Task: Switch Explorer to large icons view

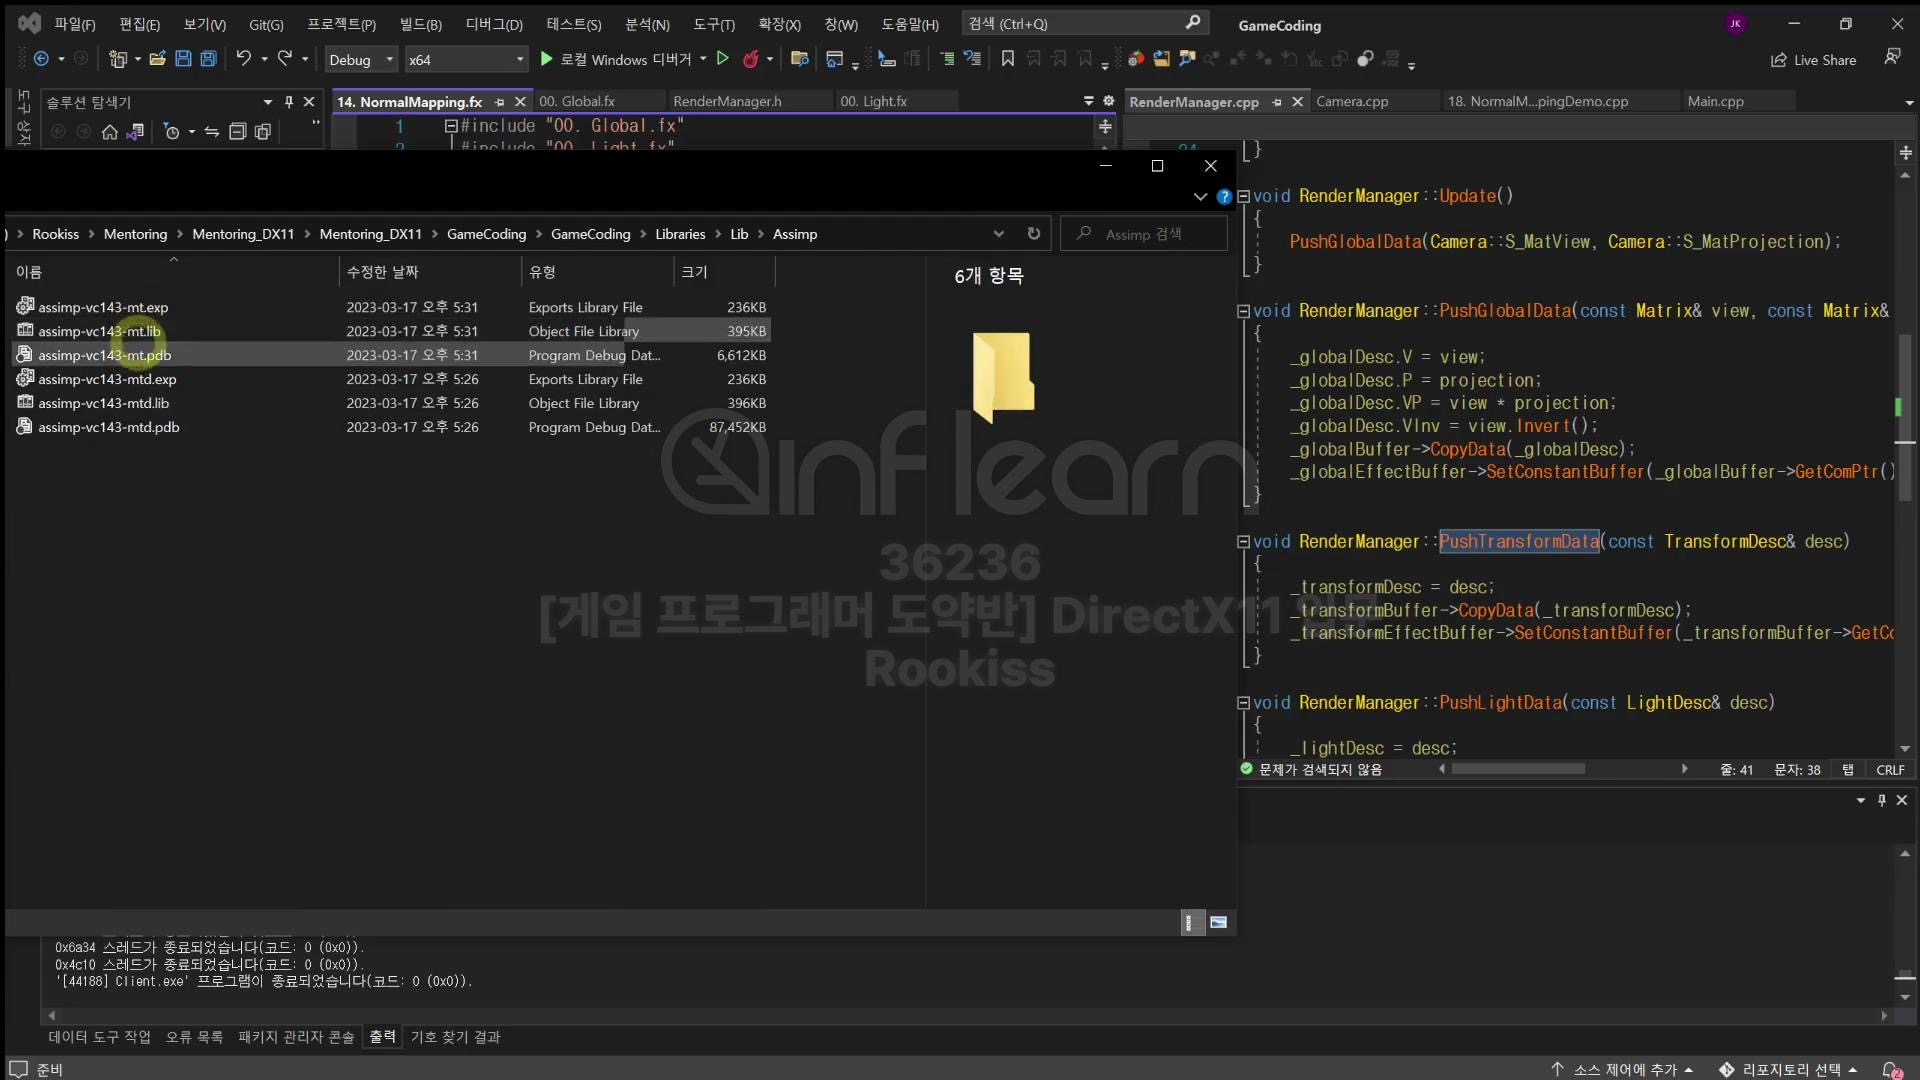Action: coord(1218,922)
